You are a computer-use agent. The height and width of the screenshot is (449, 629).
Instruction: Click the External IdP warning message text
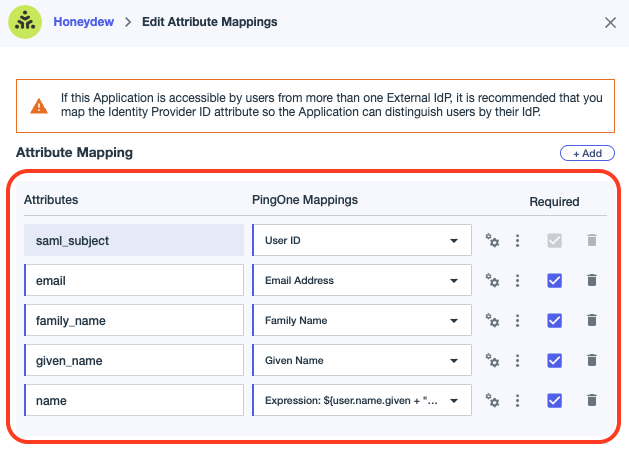tap(331, 105)
